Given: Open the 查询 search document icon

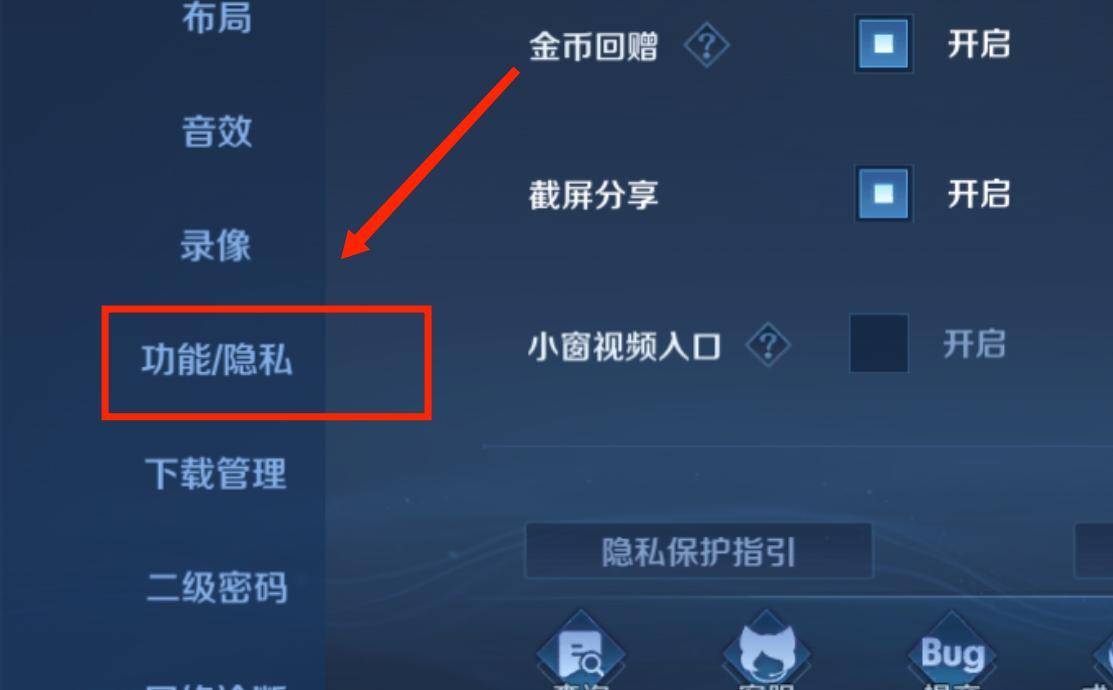Looking at the screenshot, I should tap(581, 653).
